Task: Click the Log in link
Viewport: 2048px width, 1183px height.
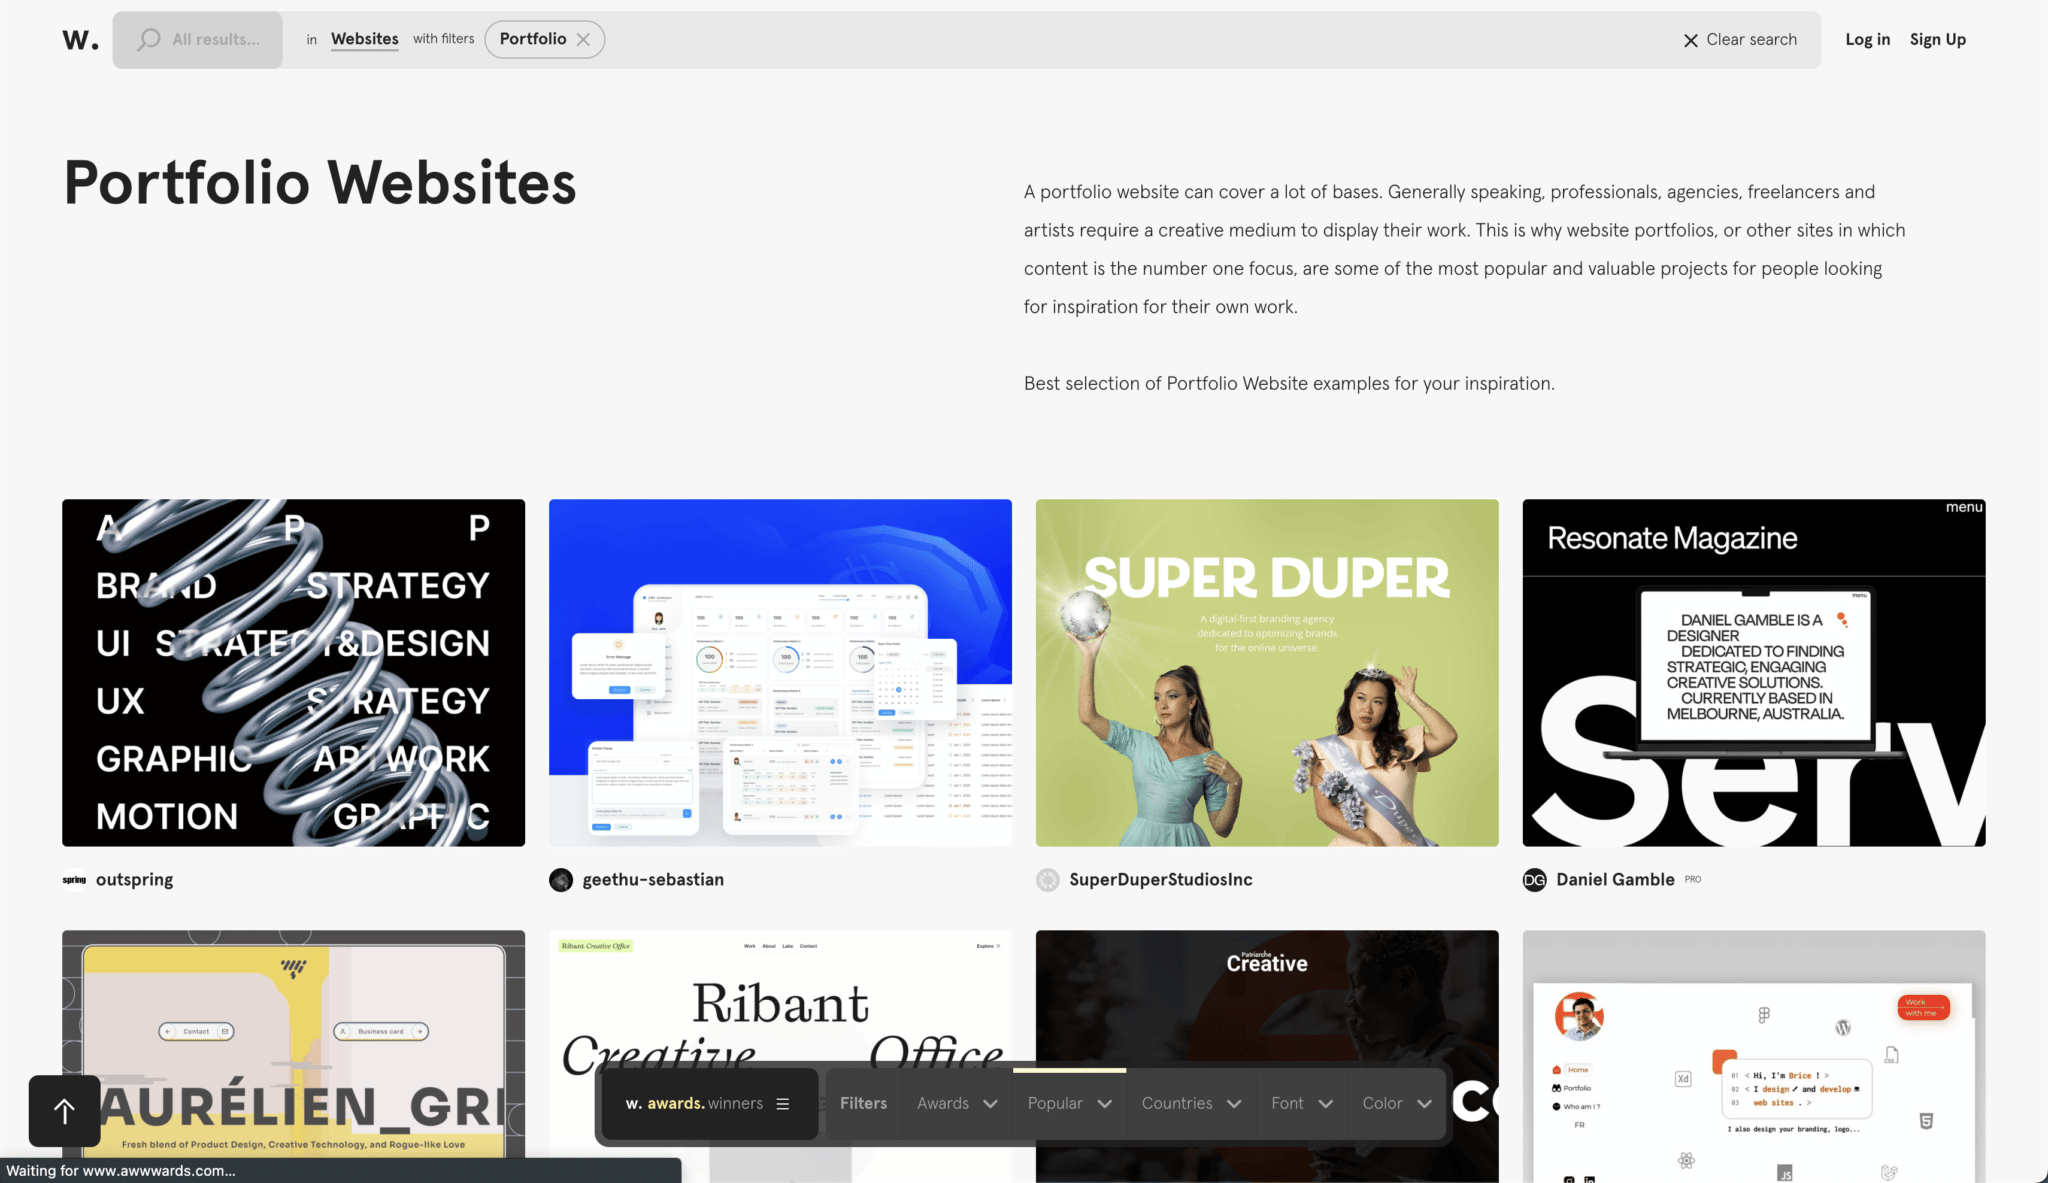Action: coord(1867,39)
